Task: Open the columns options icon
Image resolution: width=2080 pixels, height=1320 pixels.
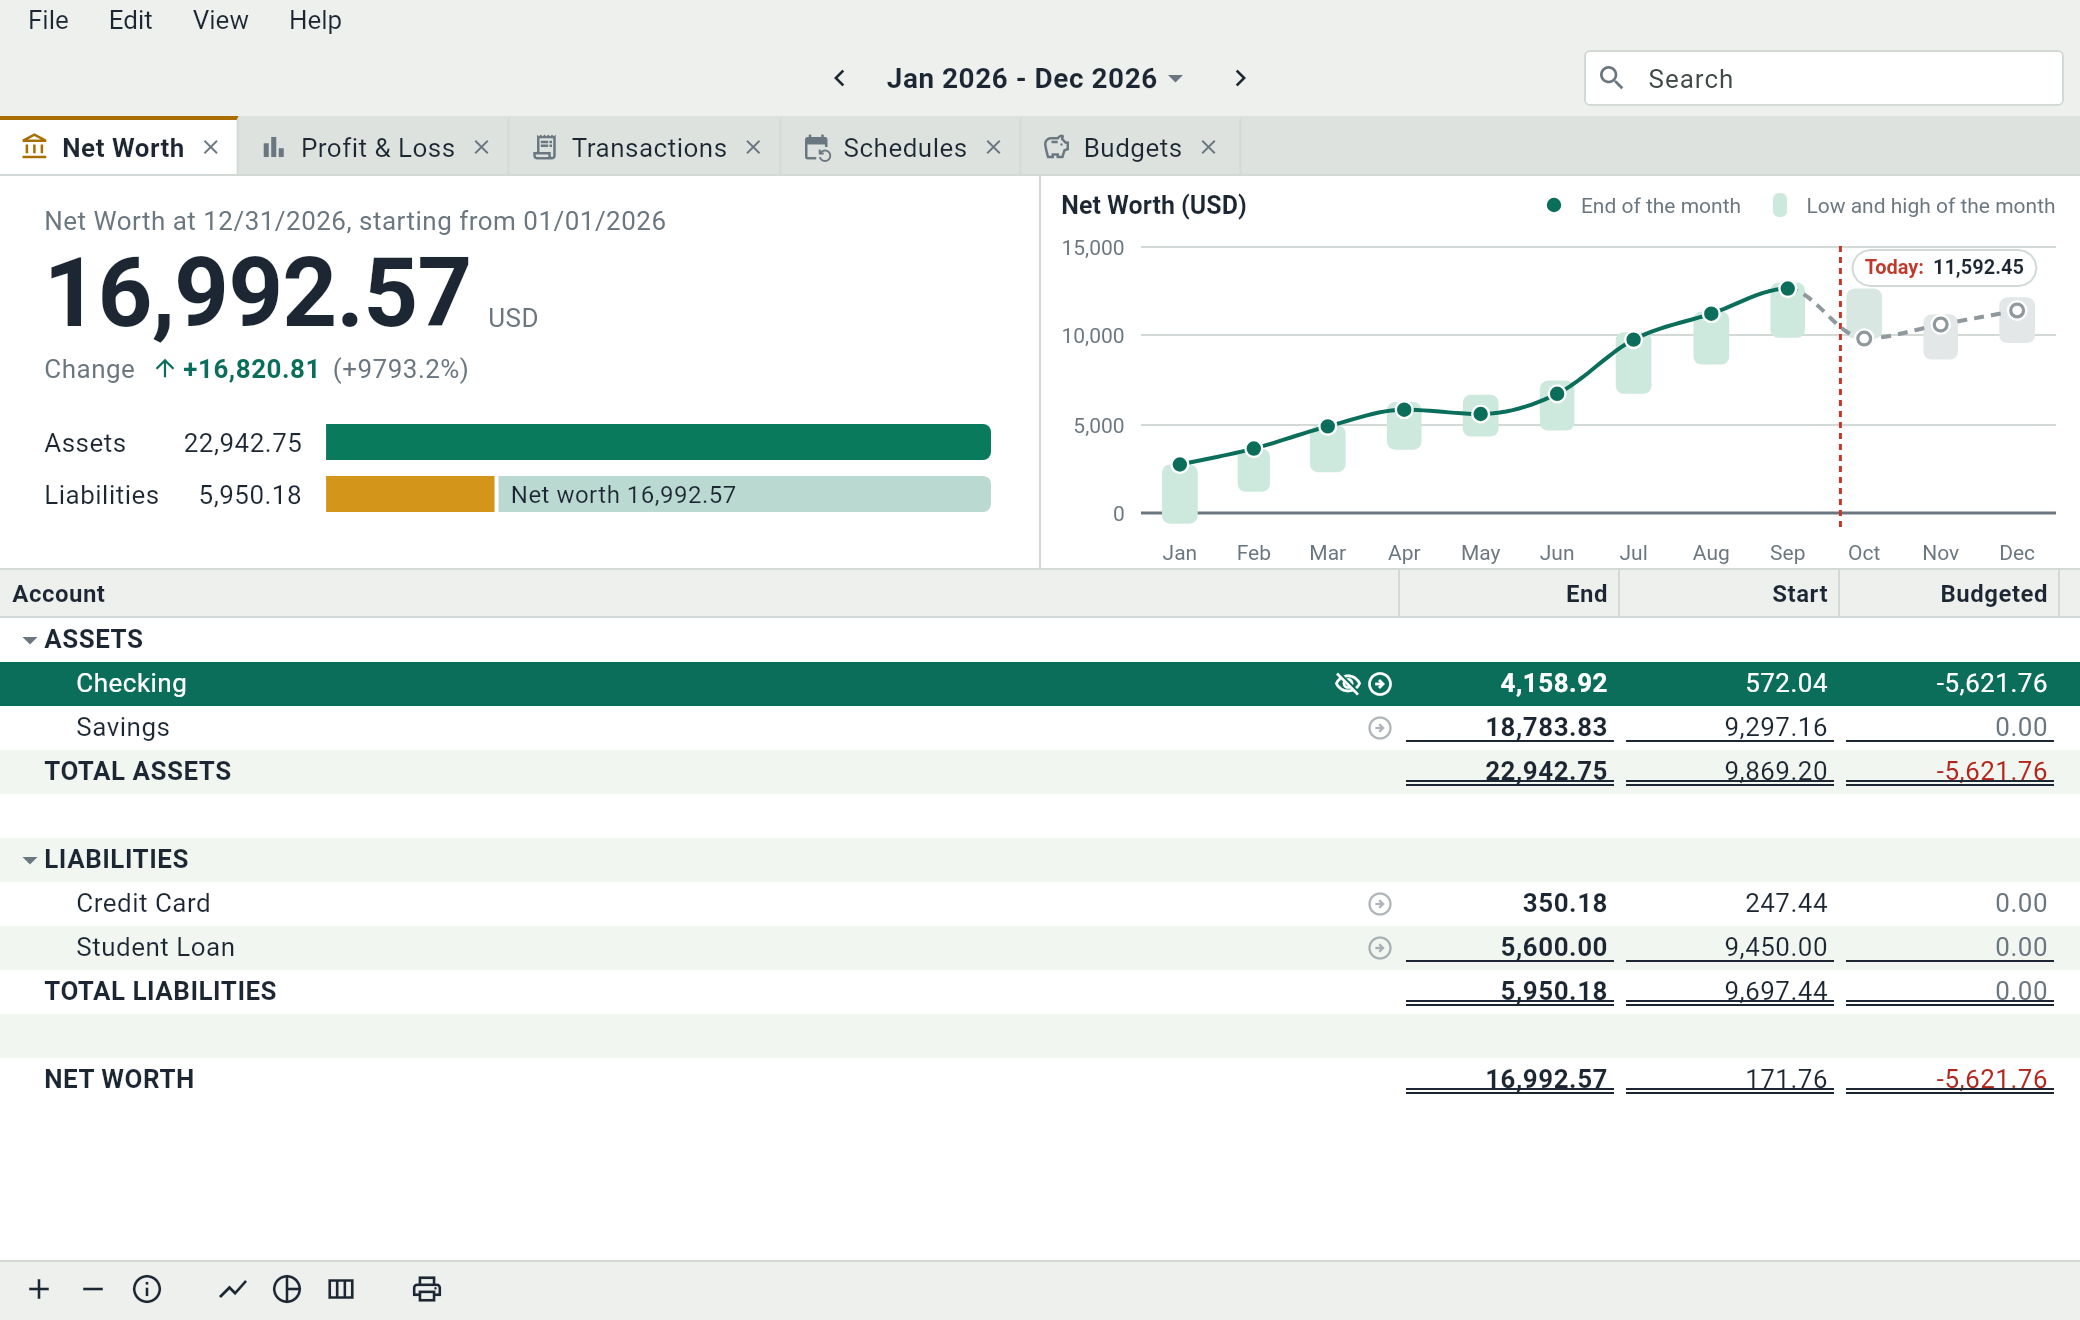Action: click(341, 1289)
